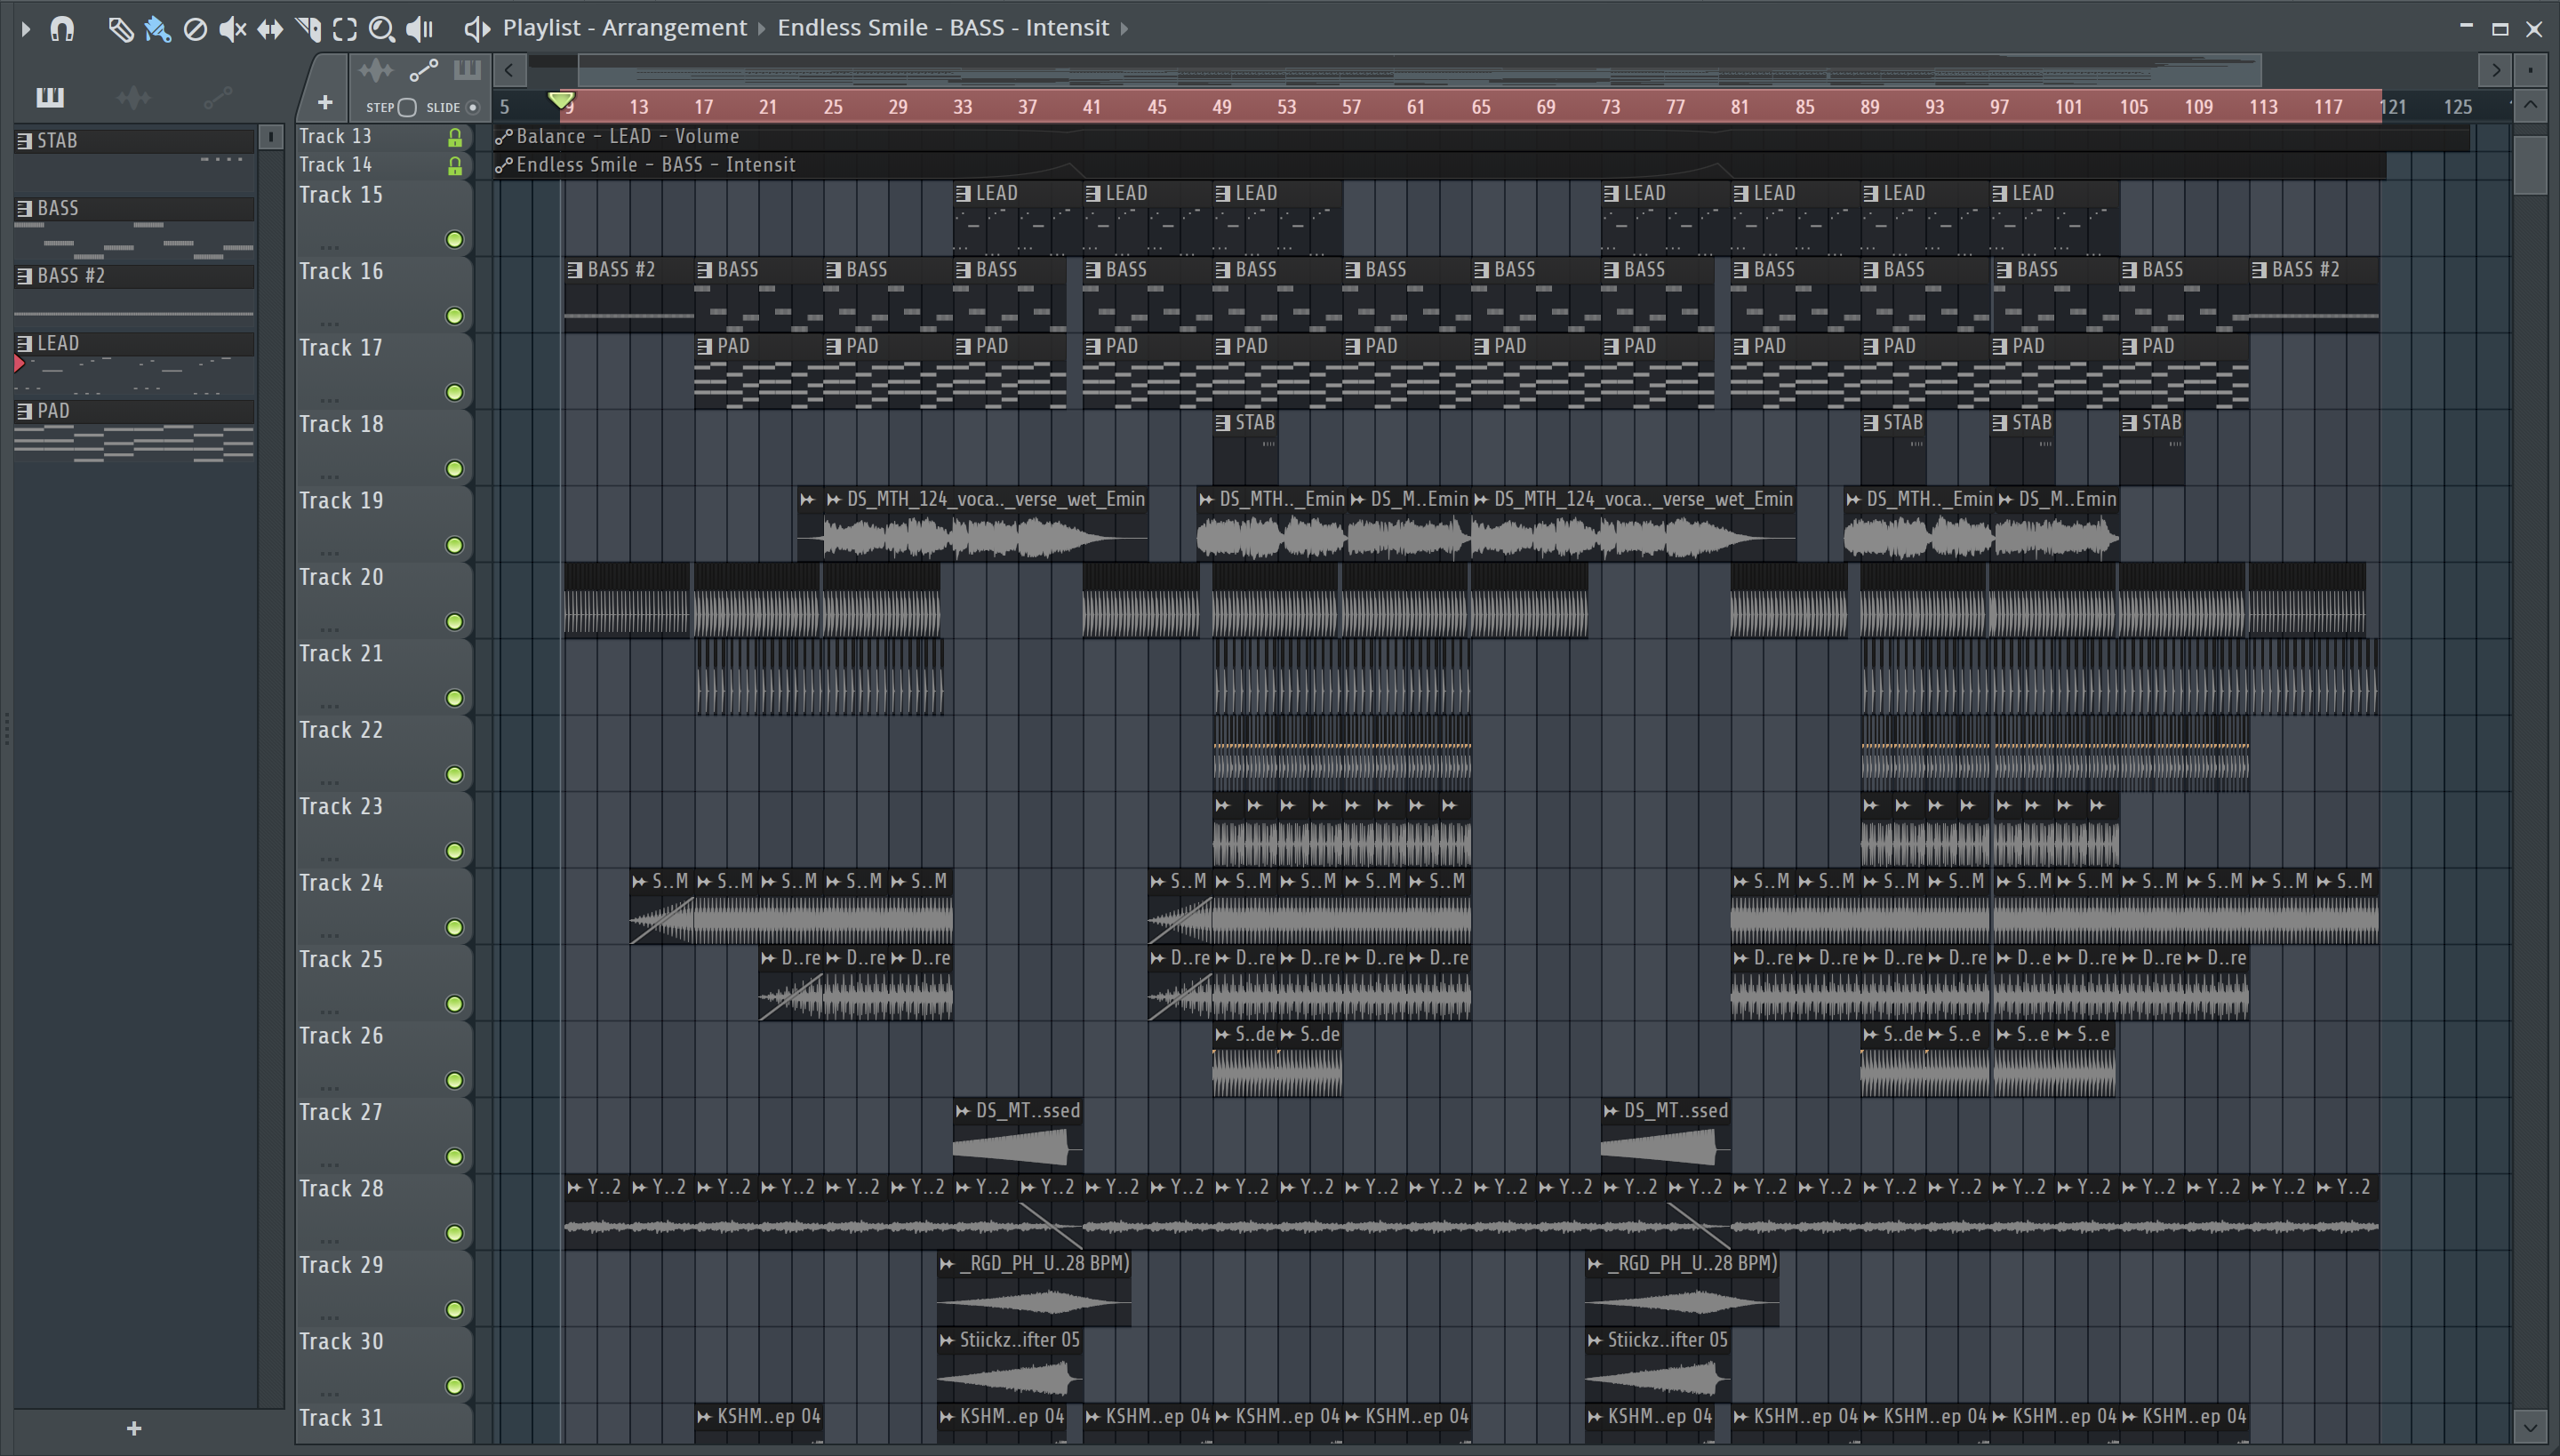
Task: Open clip menu of first STAB clip on Track 18
Action: click(x=1222, y=423)
